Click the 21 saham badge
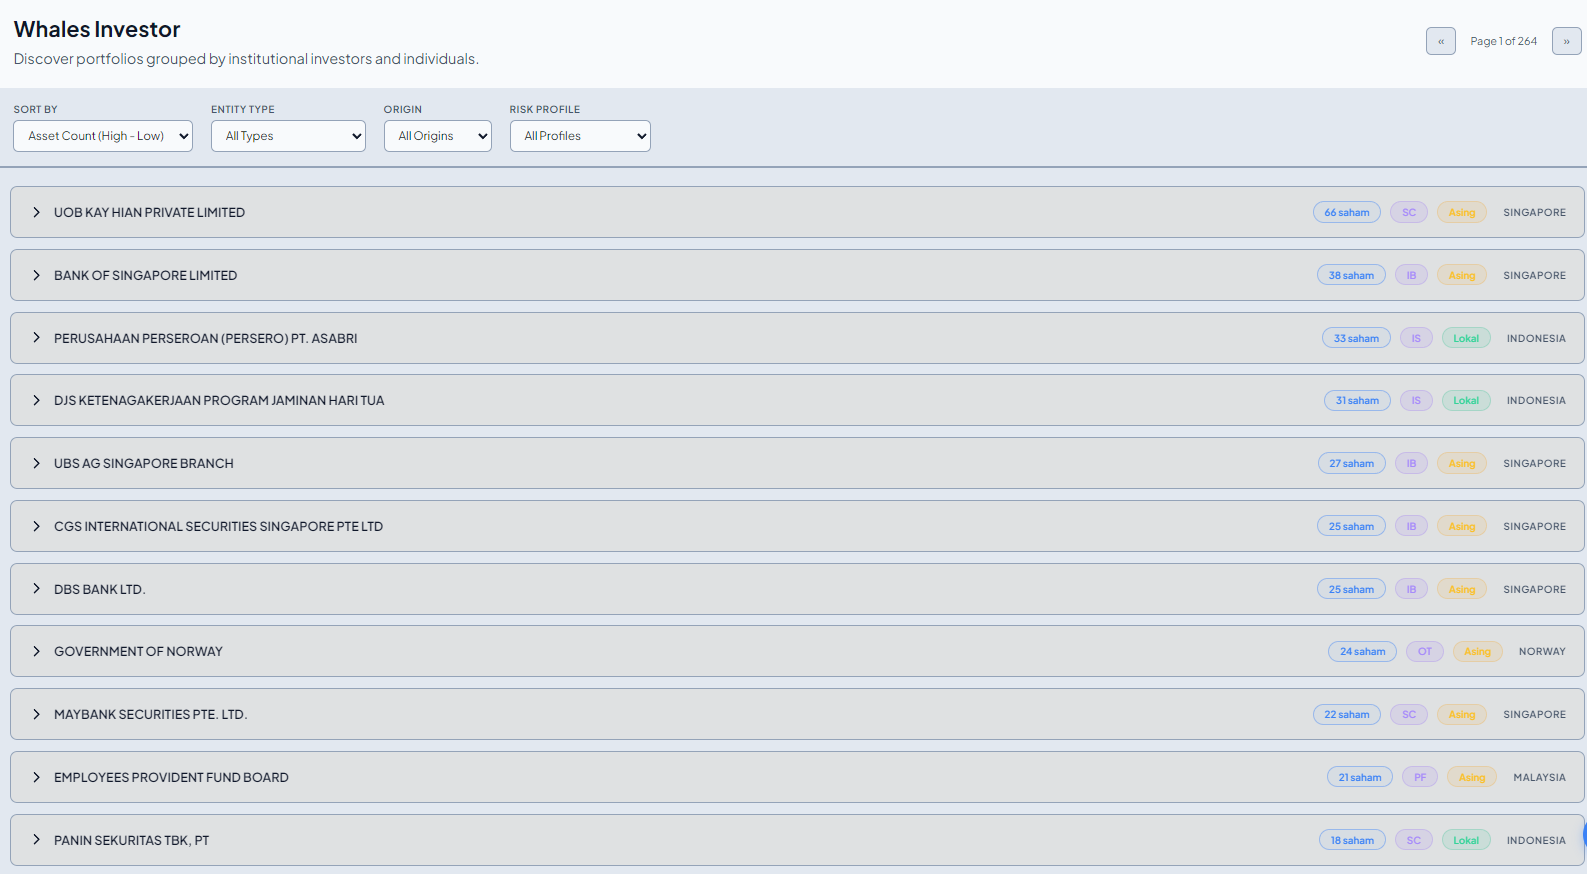 [x=1360, y=777]
